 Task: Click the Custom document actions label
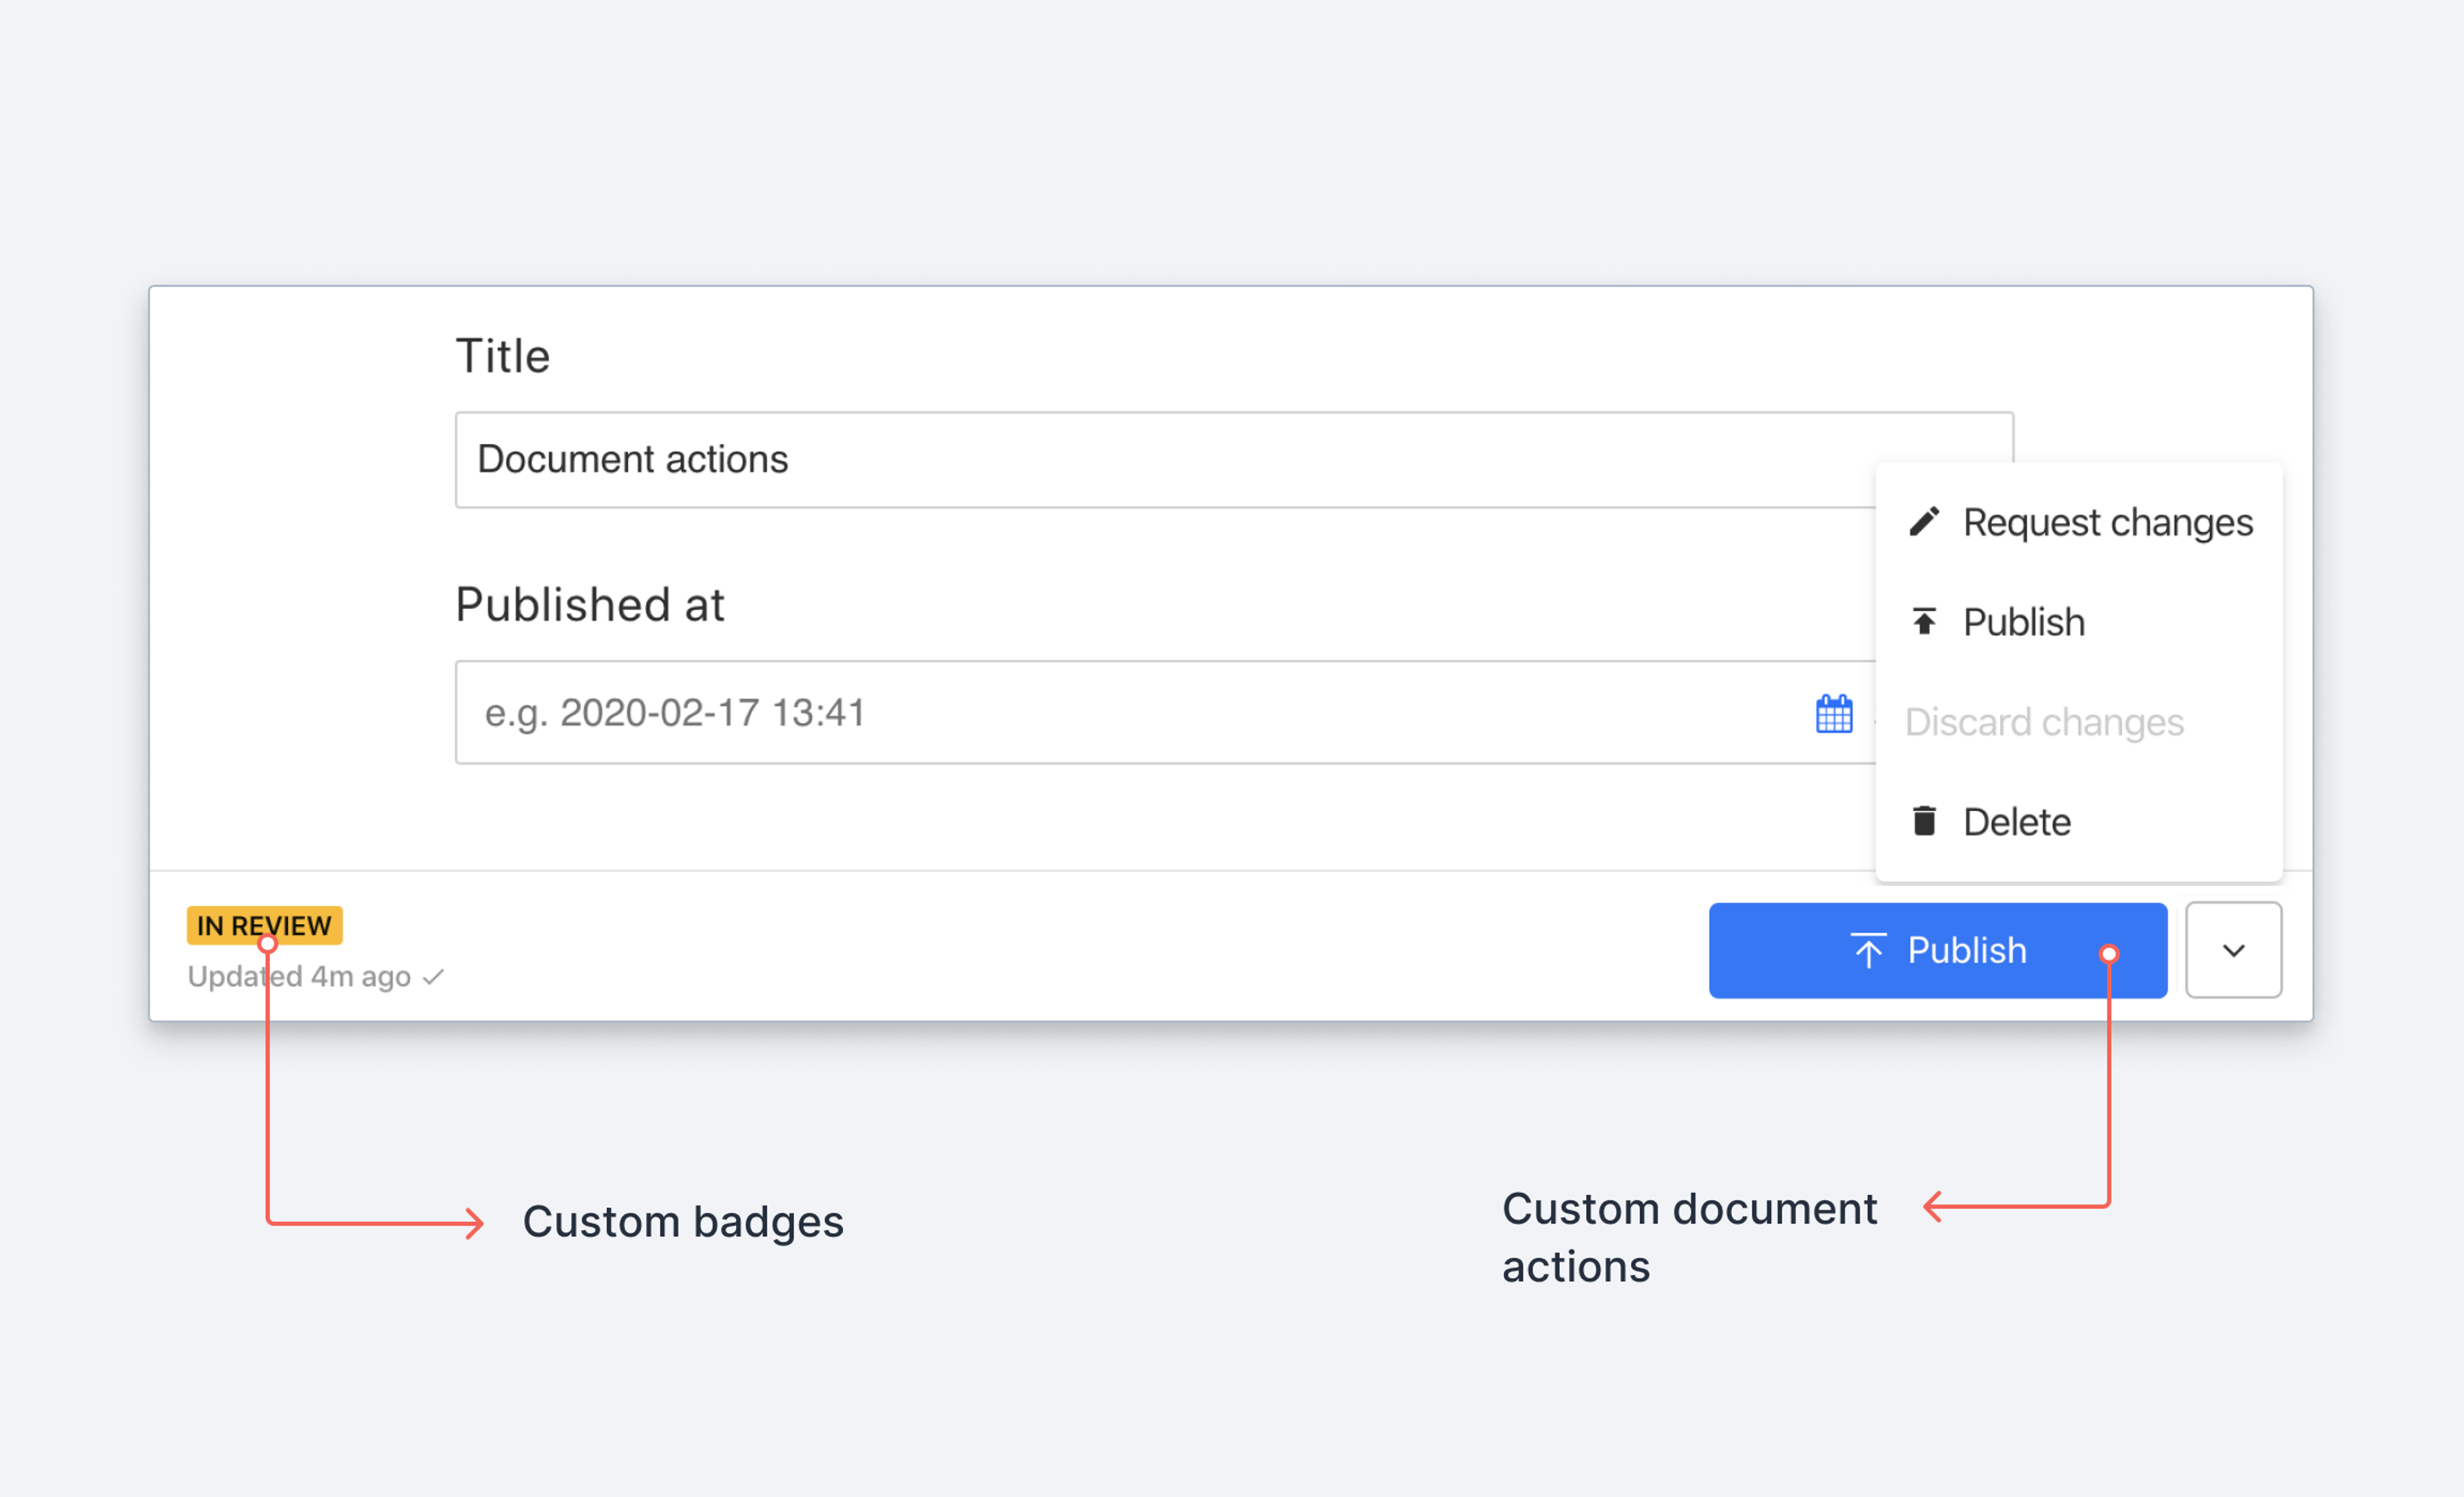coord(1688,1237)
